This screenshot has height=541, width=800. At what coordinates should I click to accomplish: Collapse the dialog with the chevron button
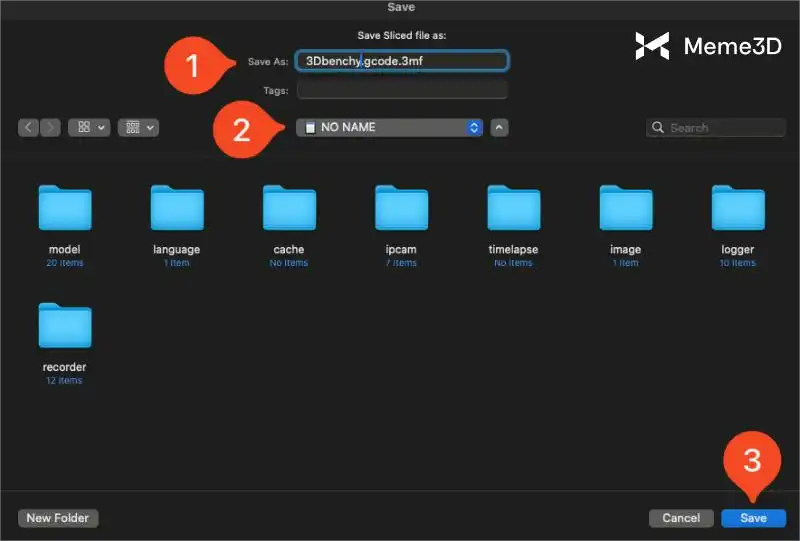tap(500, 128)
